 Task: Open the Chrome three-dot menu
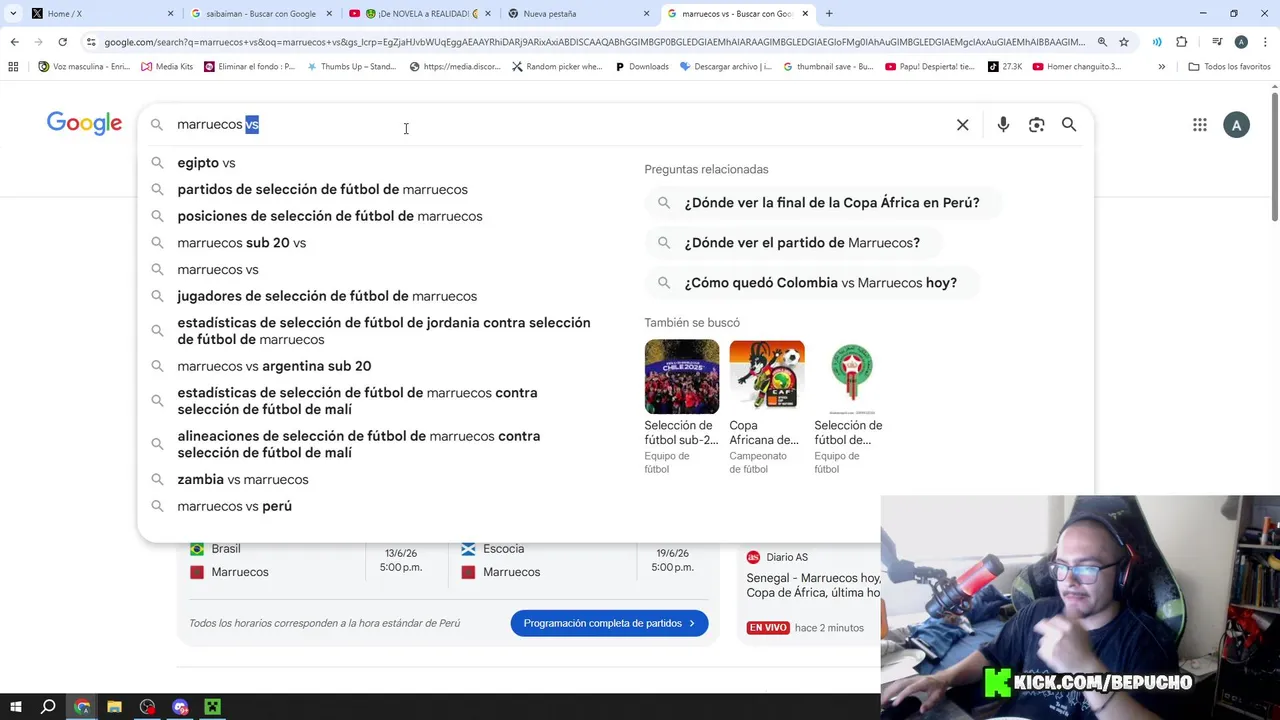point(1265,42)
